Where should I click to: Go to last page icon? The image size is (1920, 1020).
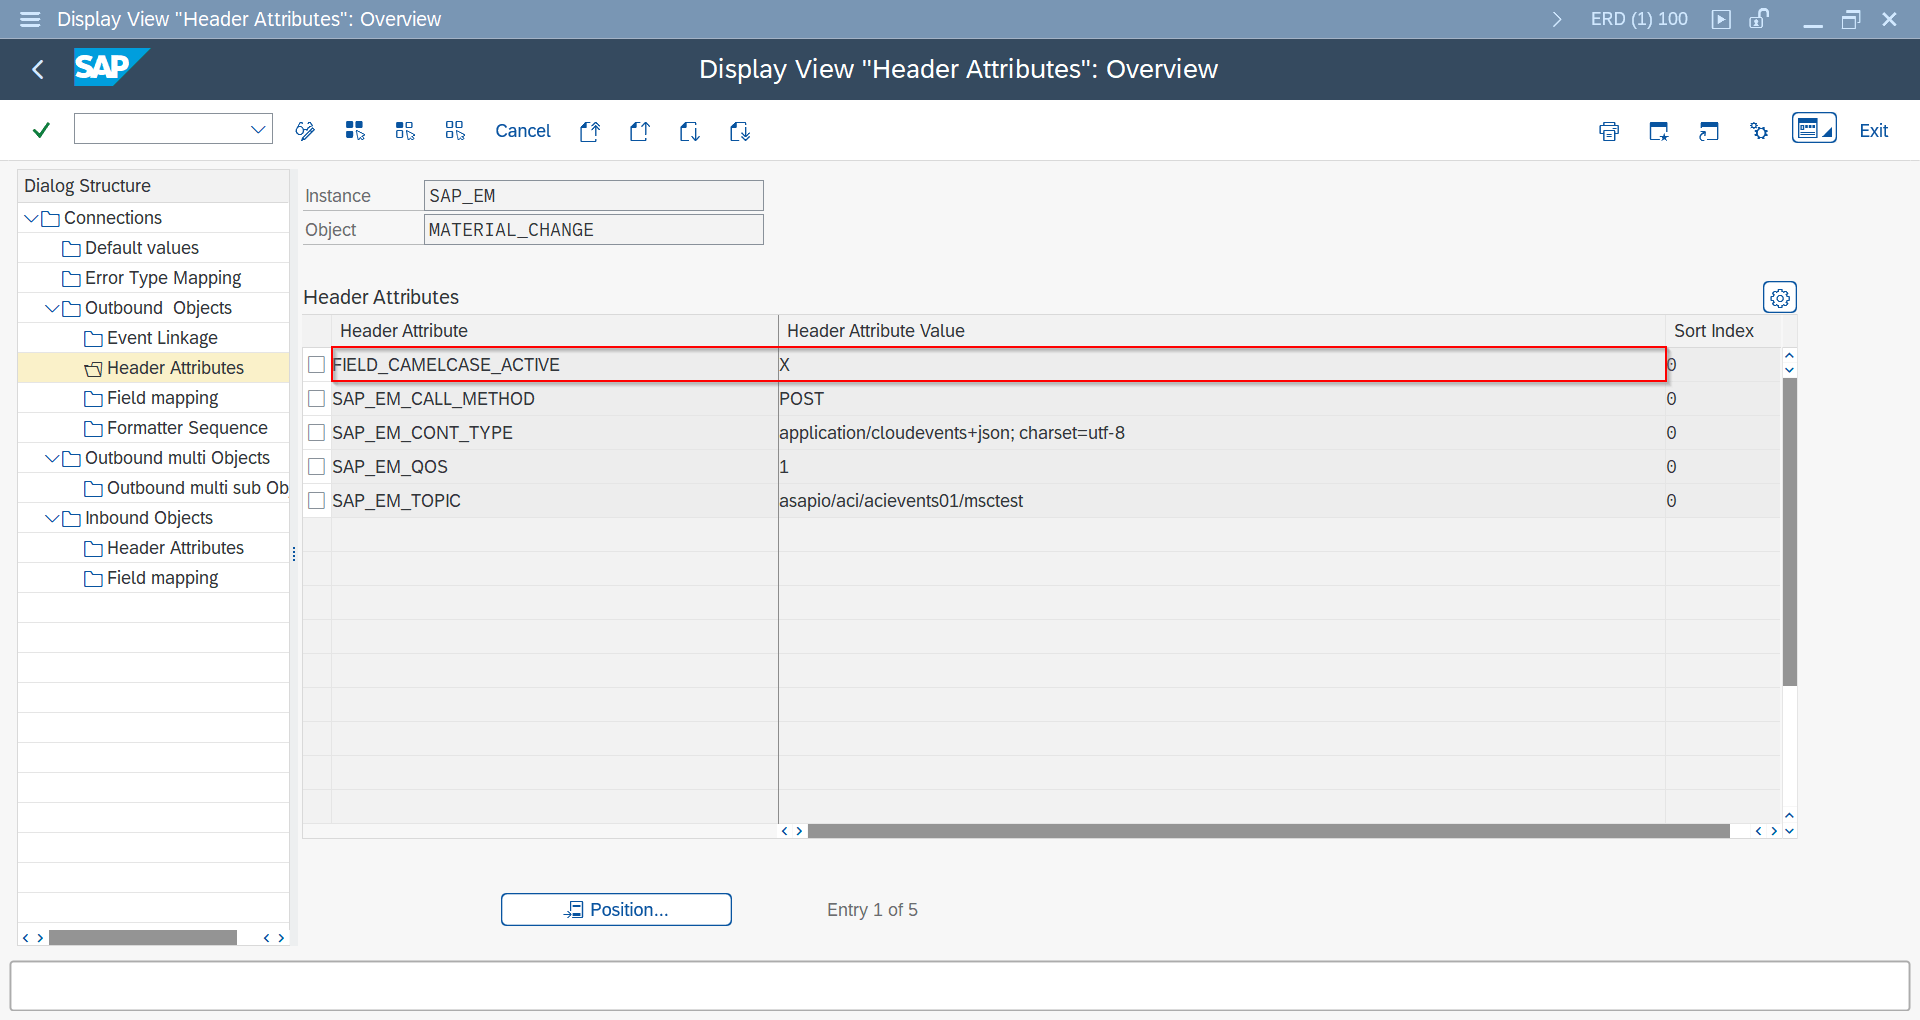pos(740,131)
